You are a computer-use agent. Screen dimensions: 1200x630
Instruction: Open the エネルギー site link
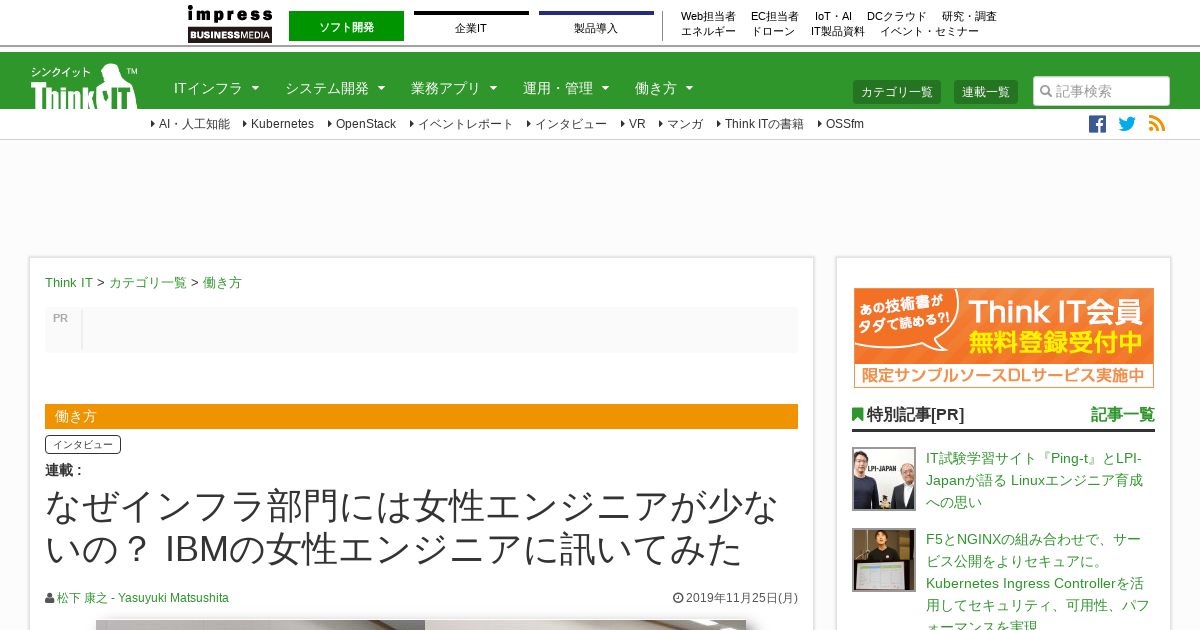(x=708, y=31)
